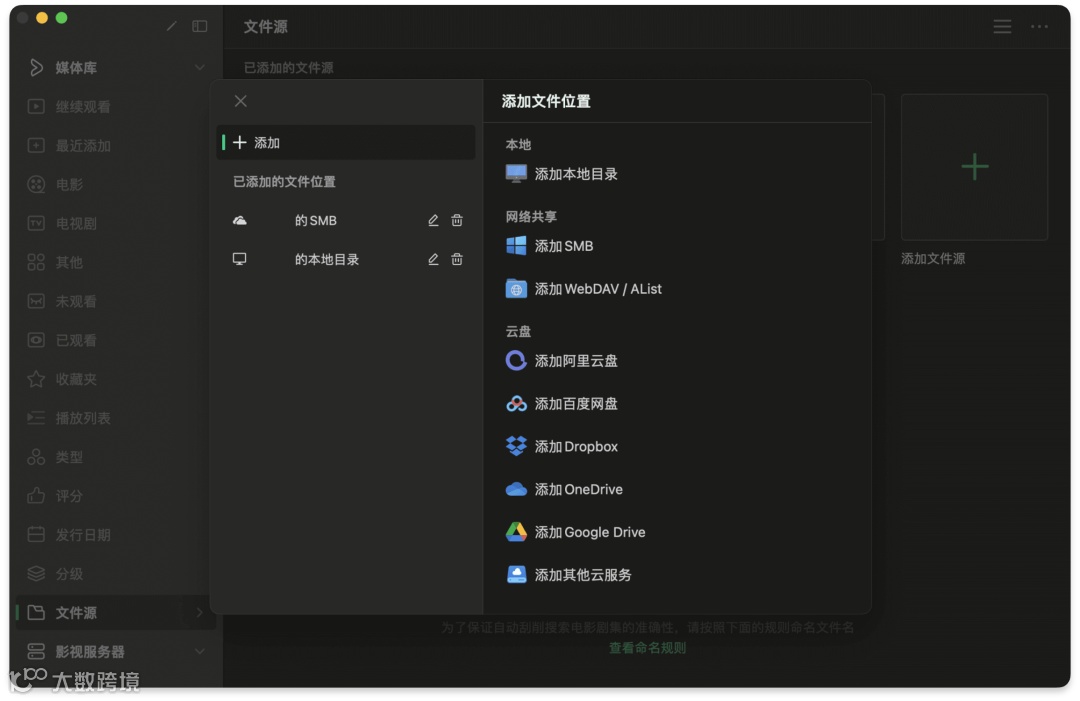Choose 添加 SMB network share
The width and height of the screenshot is (1080, 701).
[549, 246]
